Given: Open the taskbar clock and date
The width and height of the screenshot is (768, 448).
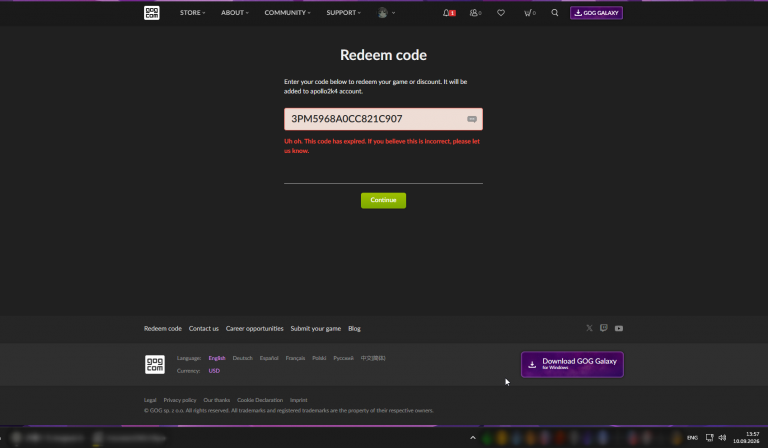Looking at the screenshot, I should point(746,438).
